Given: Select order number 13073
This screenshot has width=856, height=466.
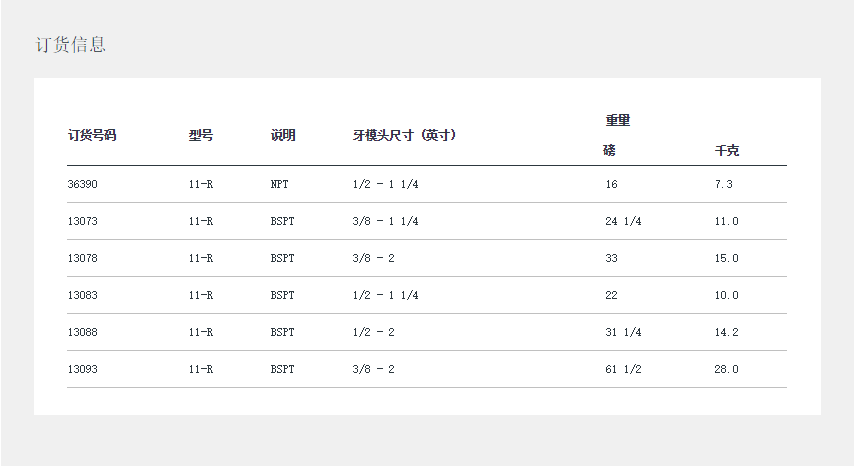Looking at the screenshot, I should point(83,221).
